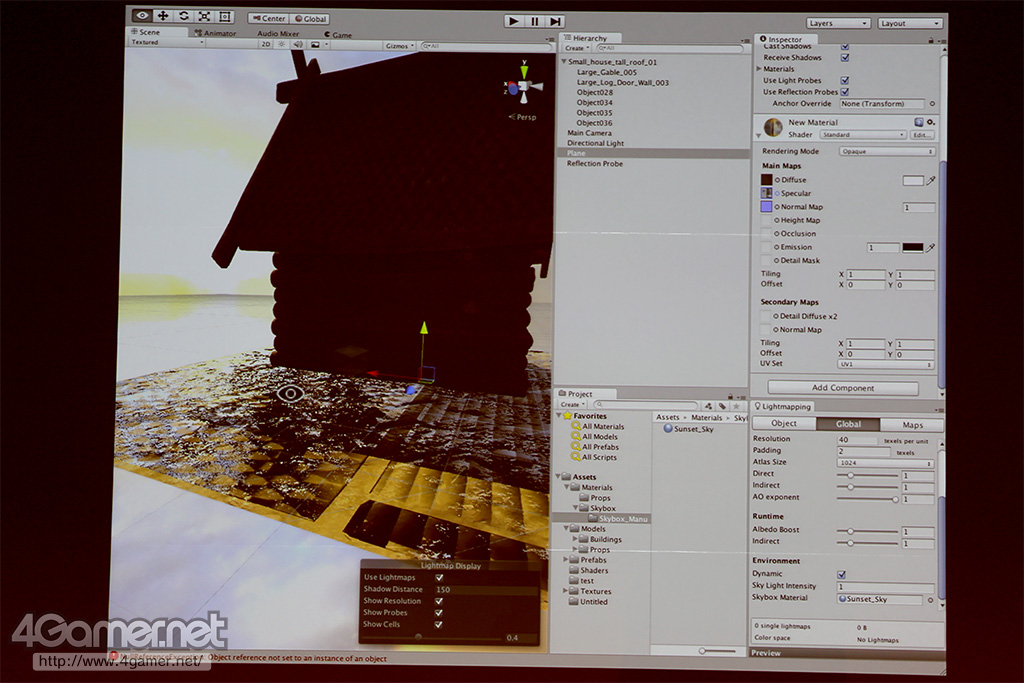Start Play mode
This screenshot has width=1024, height=683.
tap(514, 22)
